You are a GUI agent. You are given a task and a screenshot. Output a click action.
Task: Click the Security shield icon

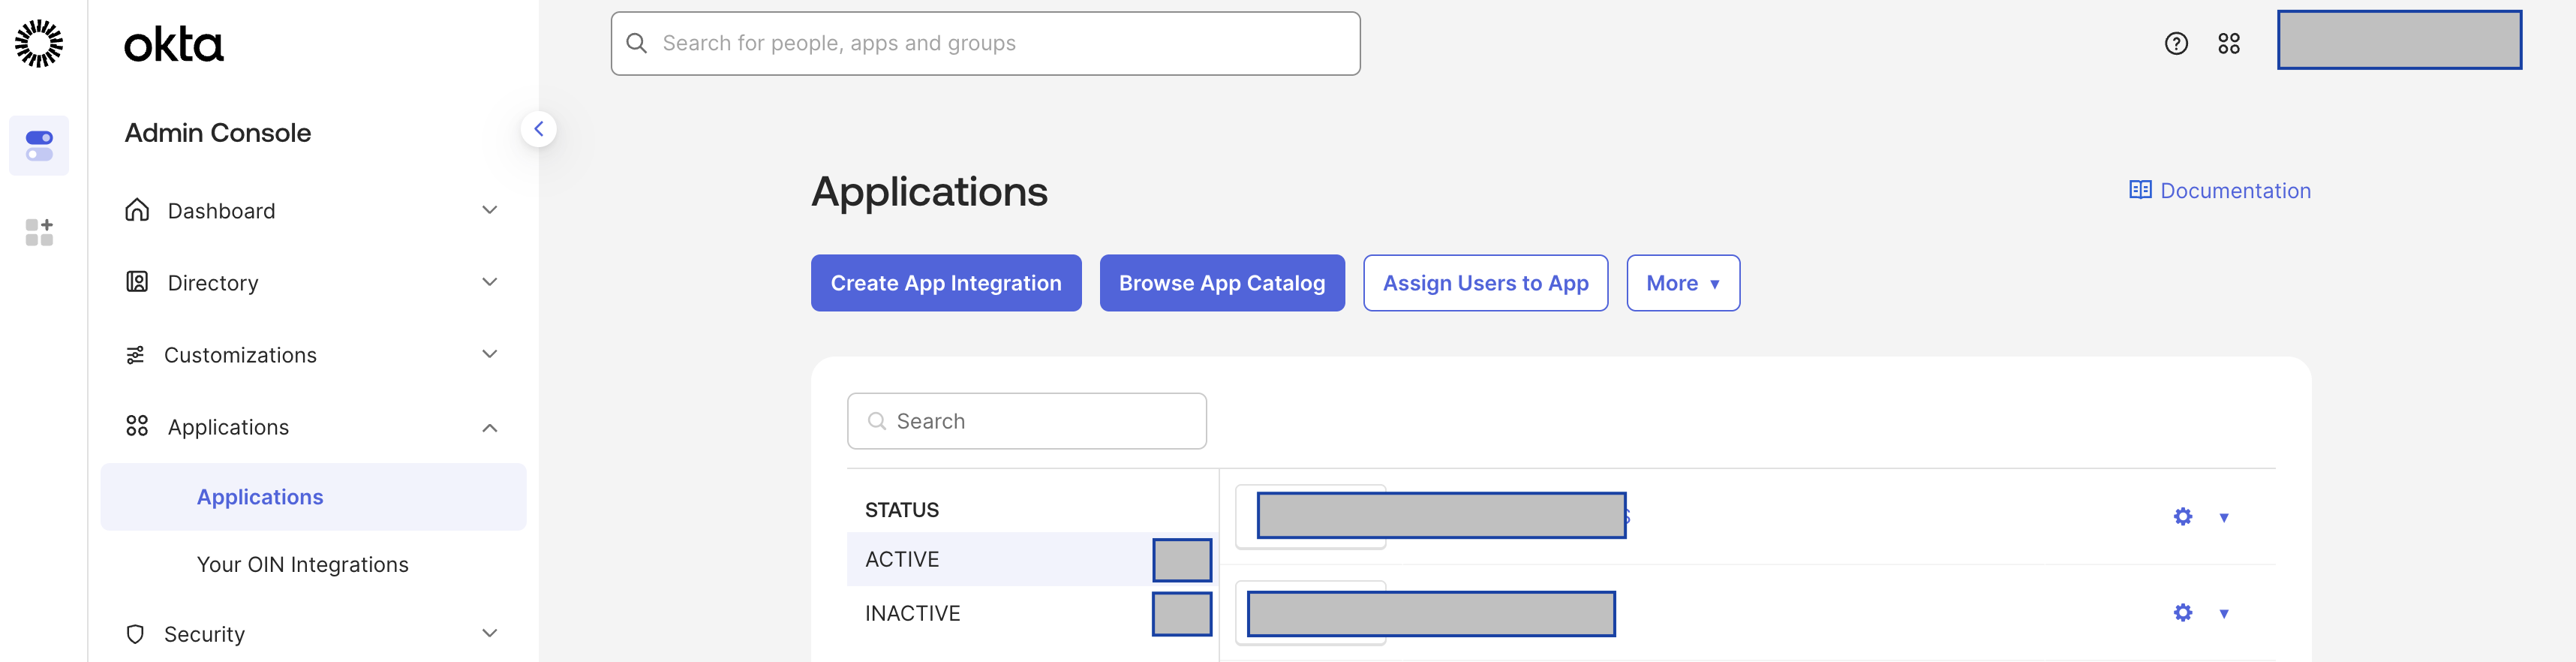[136, 634]
